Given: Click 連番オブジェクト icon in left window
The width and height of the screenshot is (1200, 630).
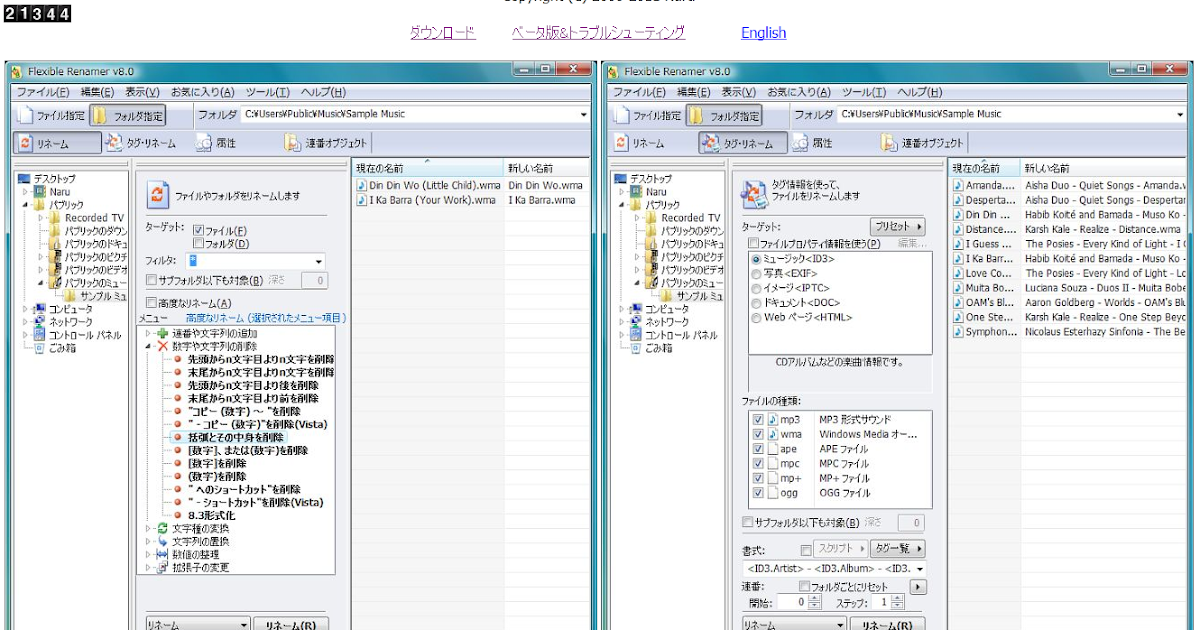Looking at the screenshot, I should [292, 143].
